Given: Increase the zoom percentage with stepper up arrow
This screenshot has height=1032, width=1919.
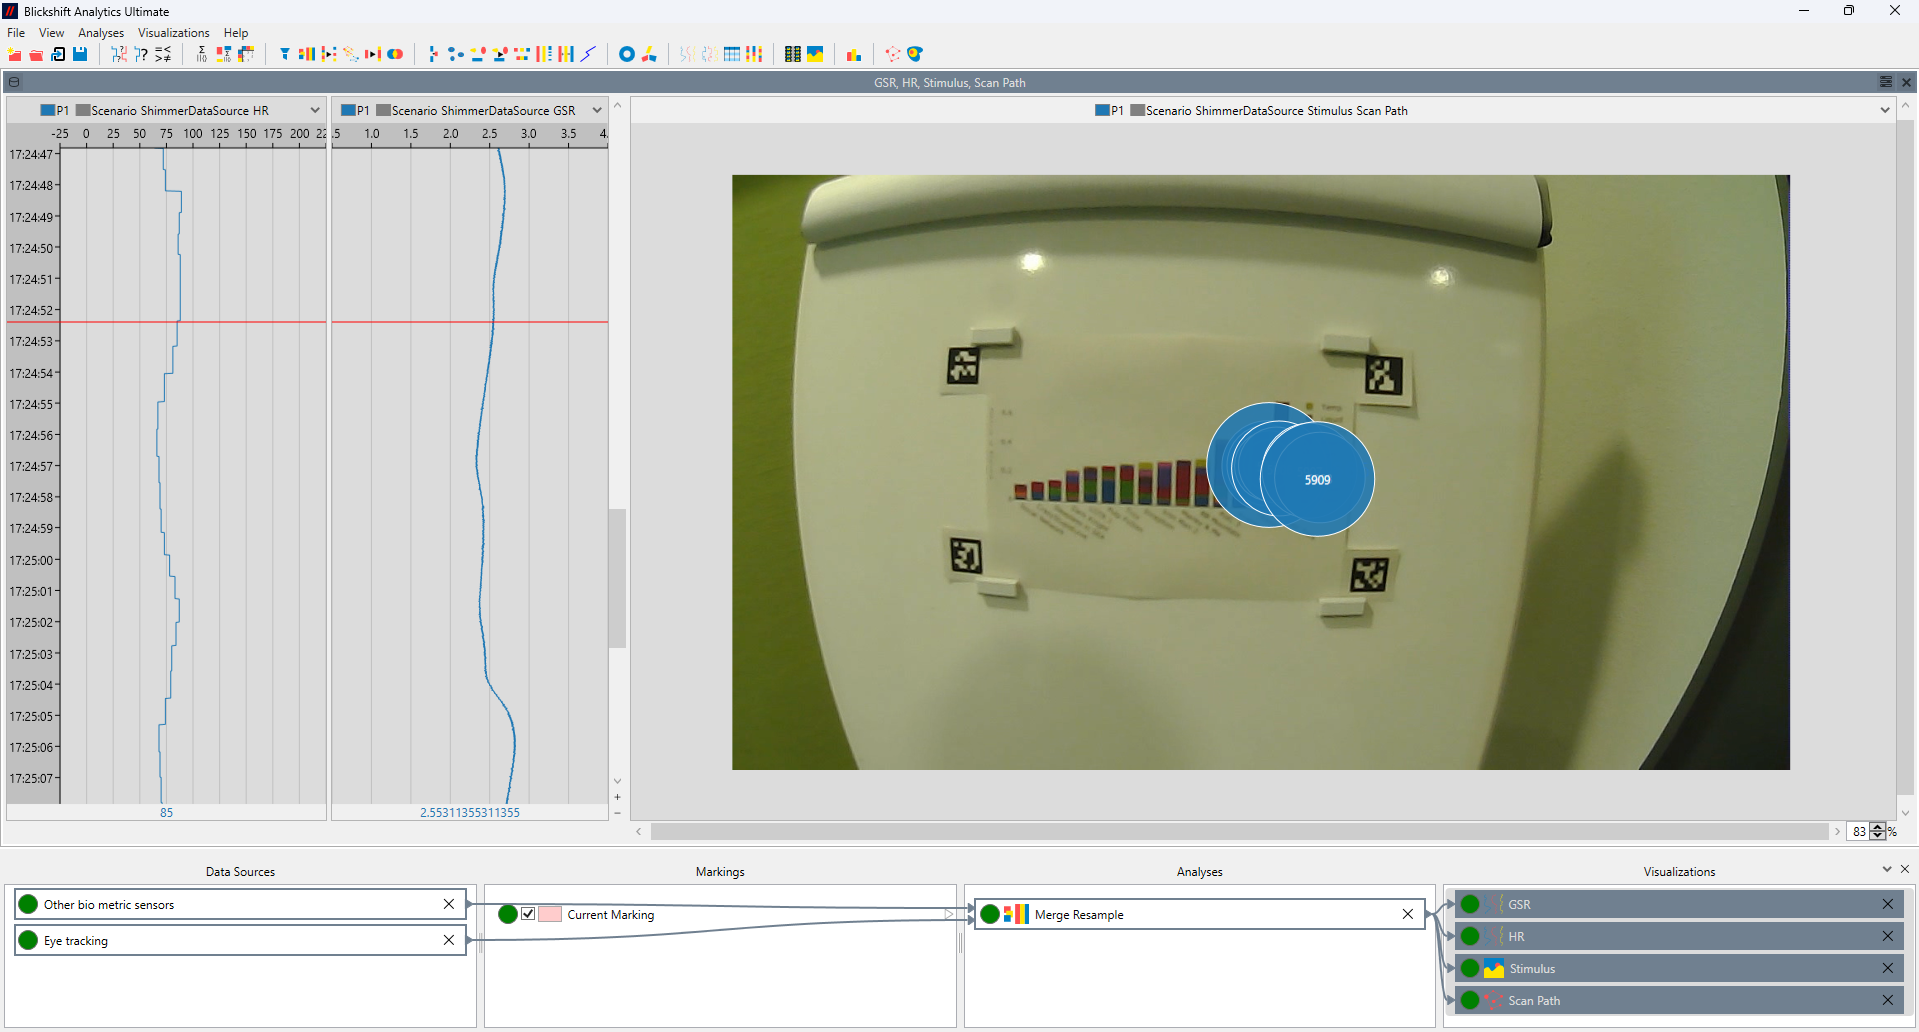Looking at the screenshot, I should 1878,827.
